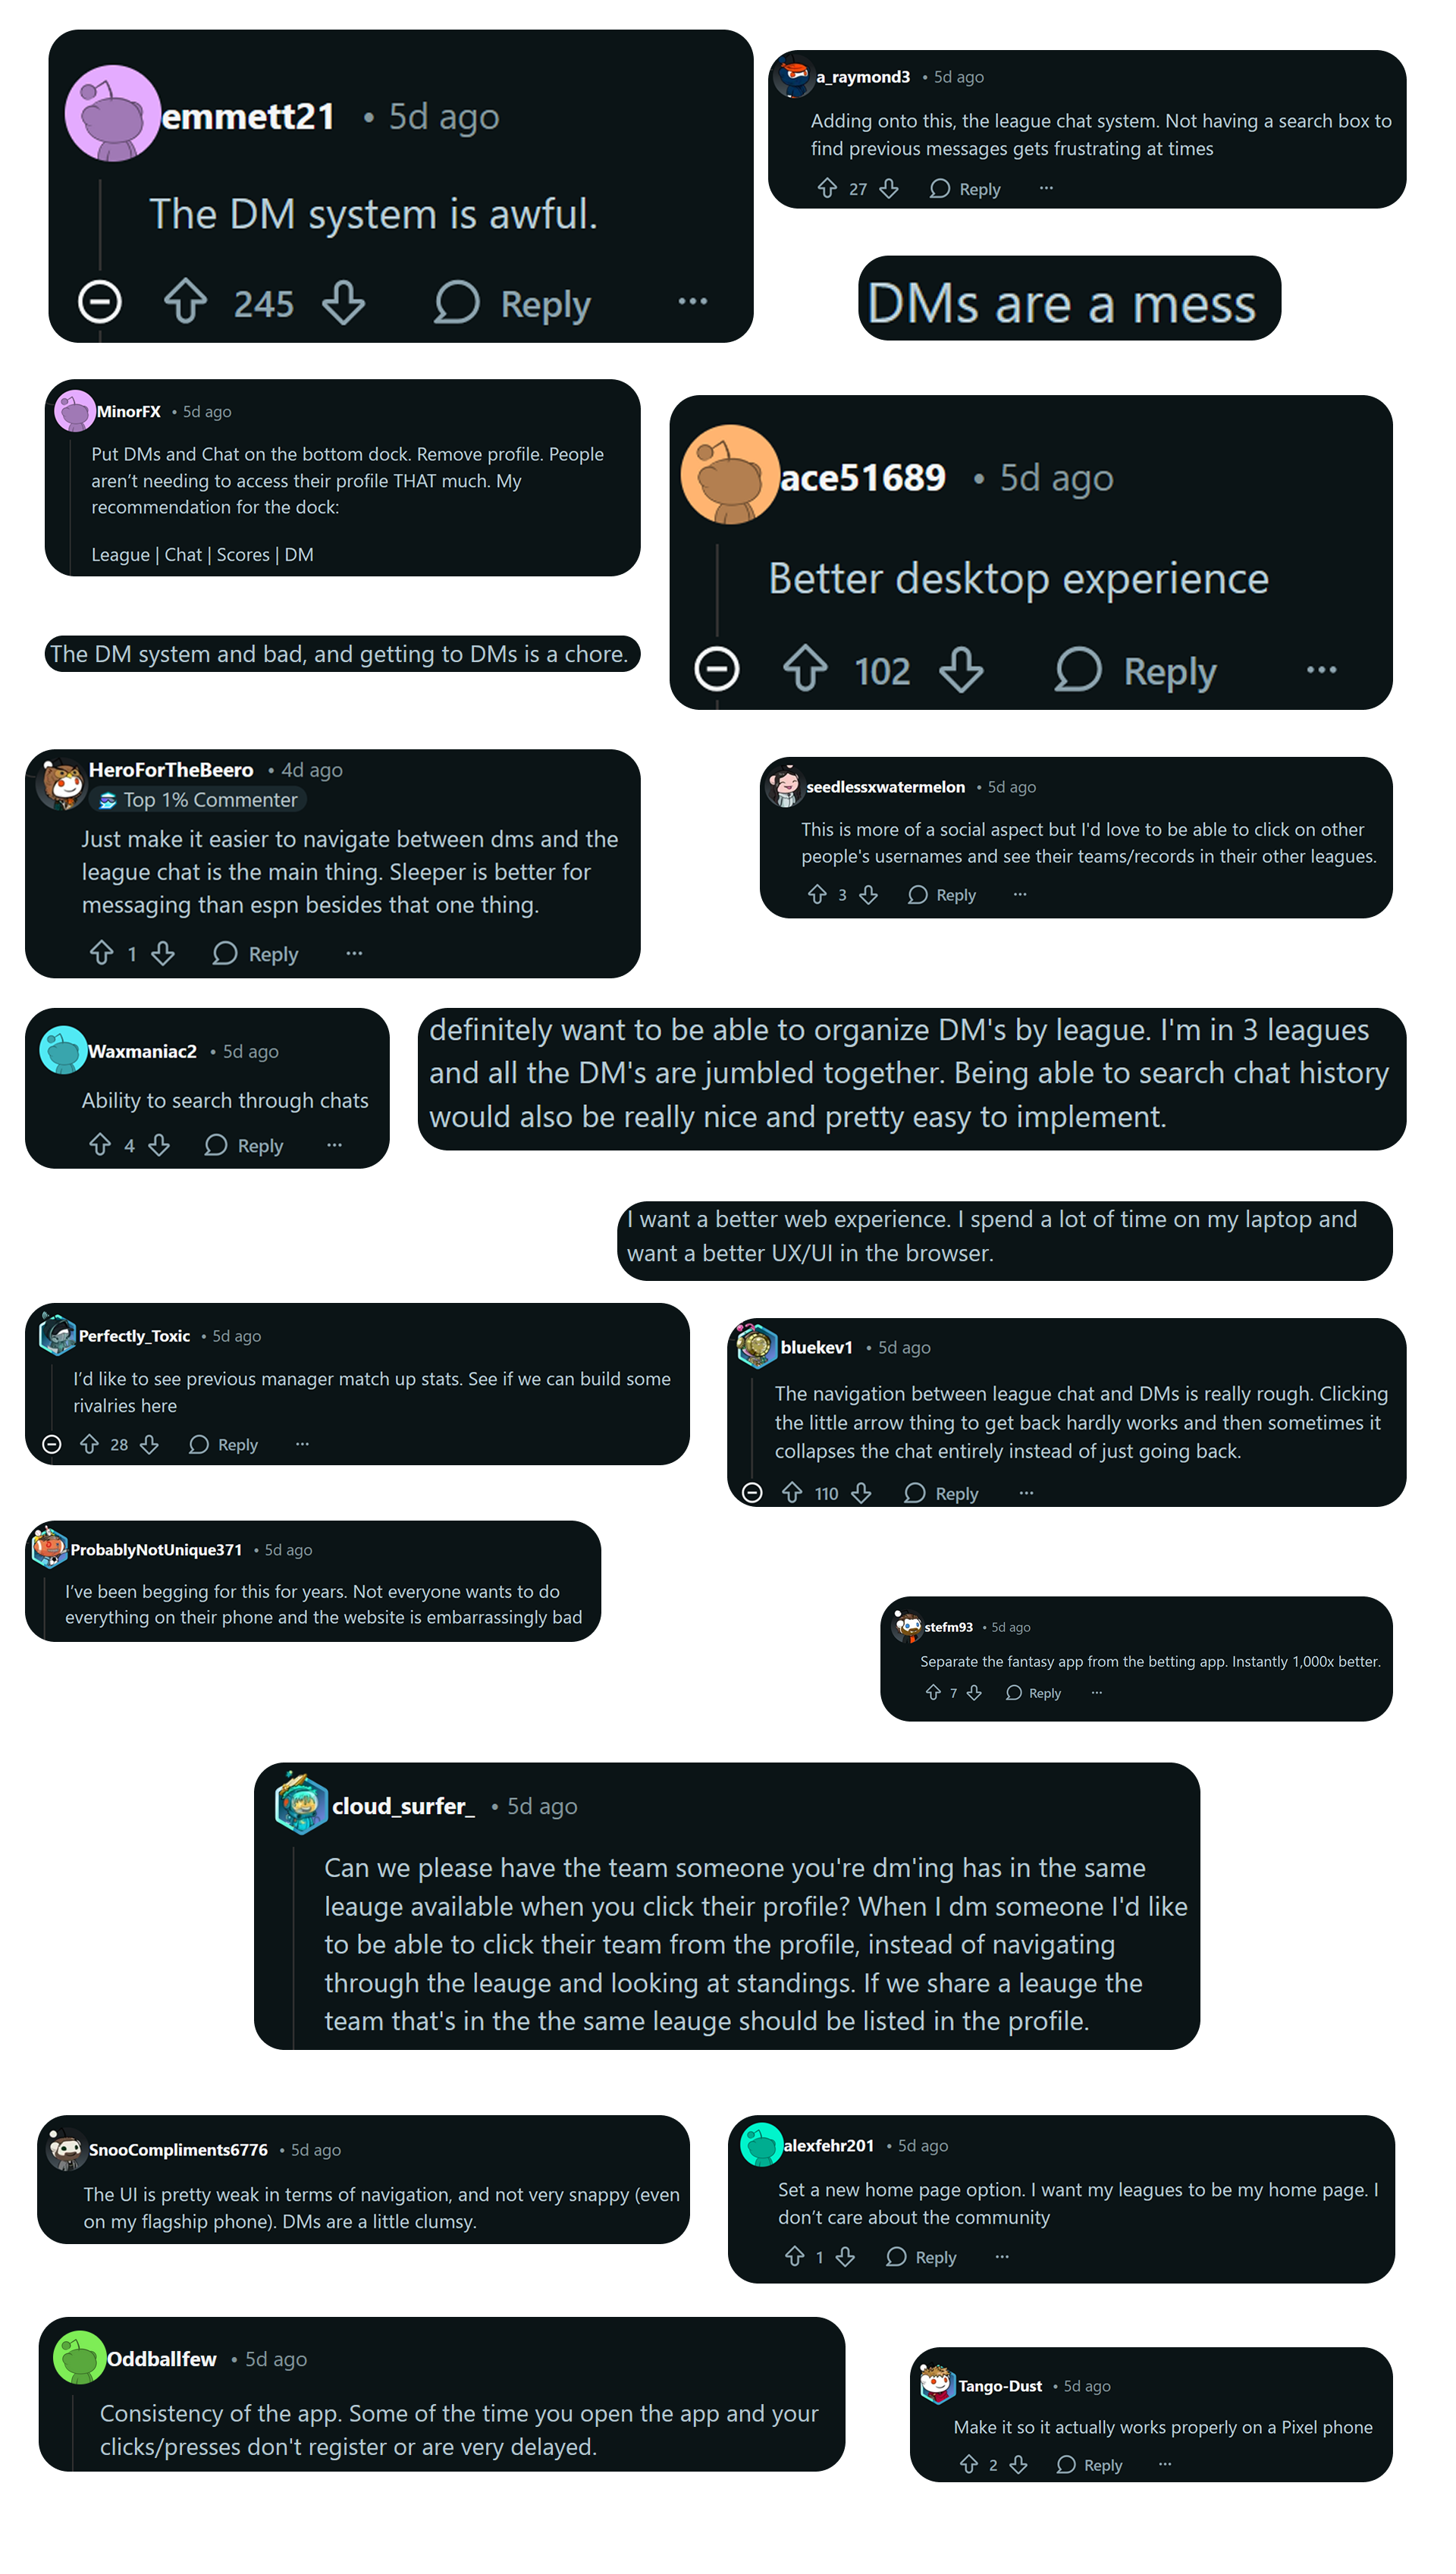Open more options for alexfehr201's comment
Image resolution: width=1456 pixels, height=2574 pixels.
pyautogui.click(x=1000, y=2257)
